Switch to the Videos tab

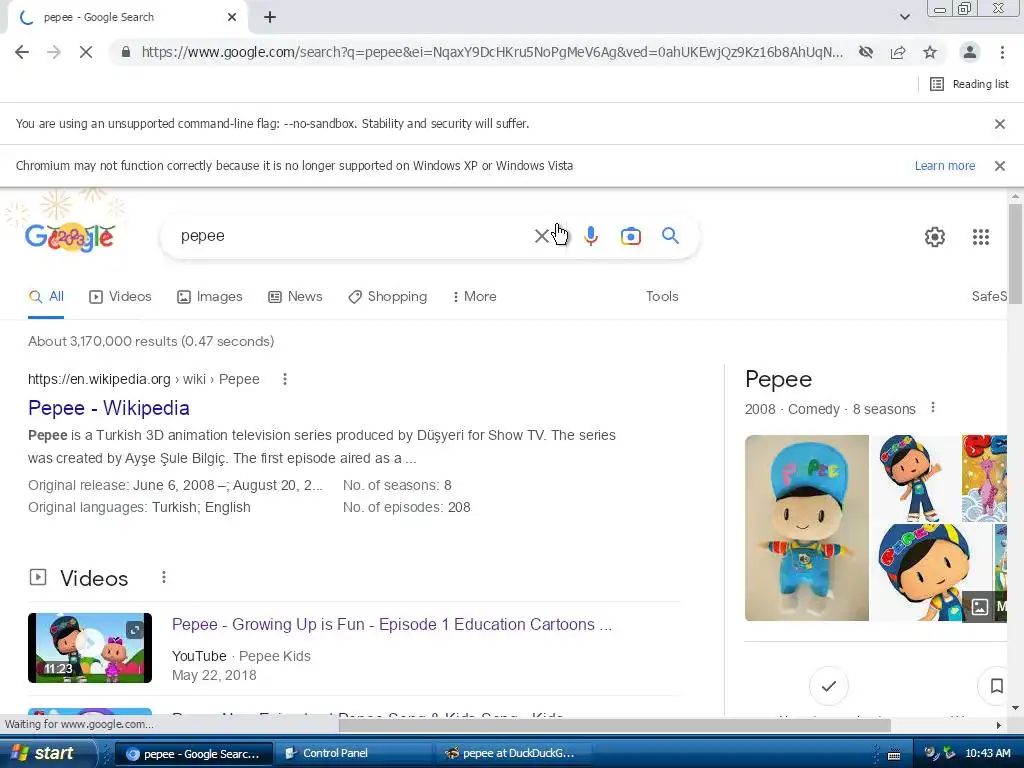click(120, 296)
